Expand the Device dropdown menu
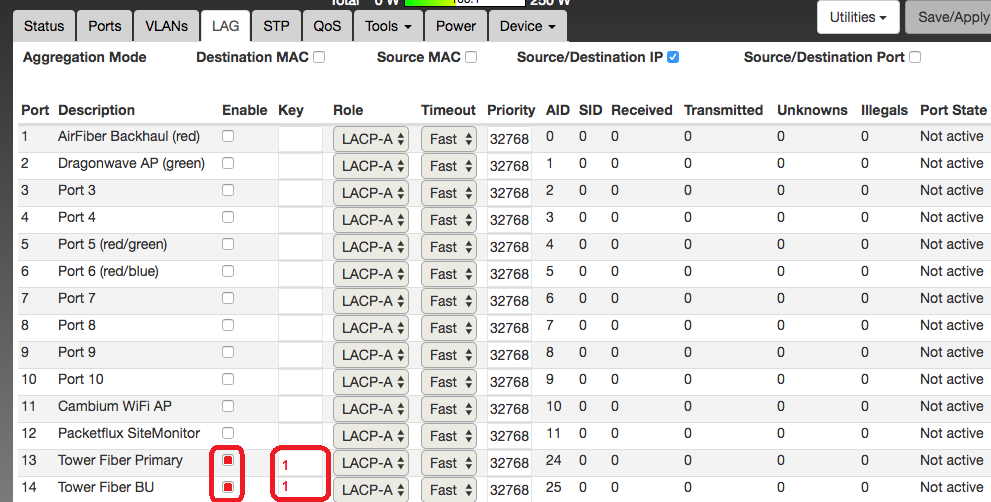 [x=528, y=25]
